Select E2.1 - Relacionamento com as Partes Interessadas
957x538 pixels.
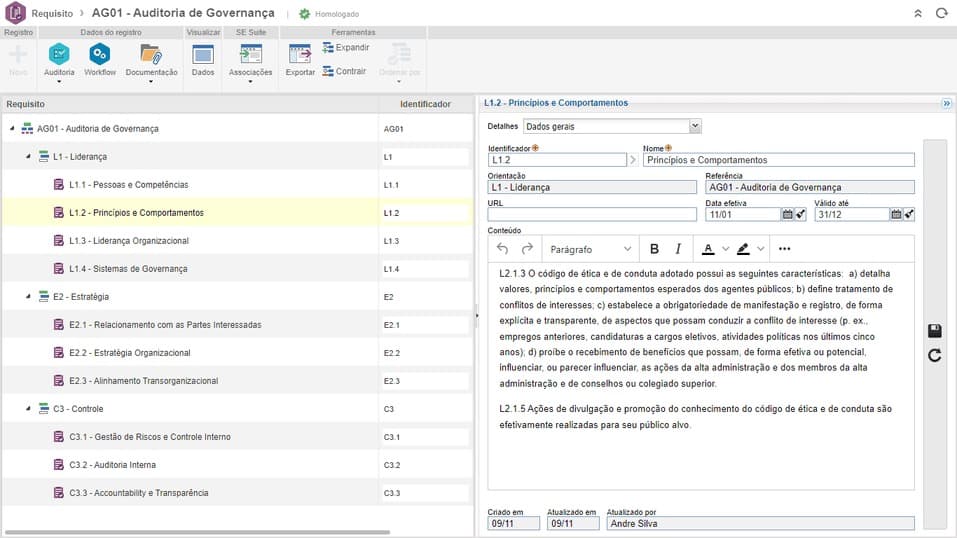click(237, 325)
